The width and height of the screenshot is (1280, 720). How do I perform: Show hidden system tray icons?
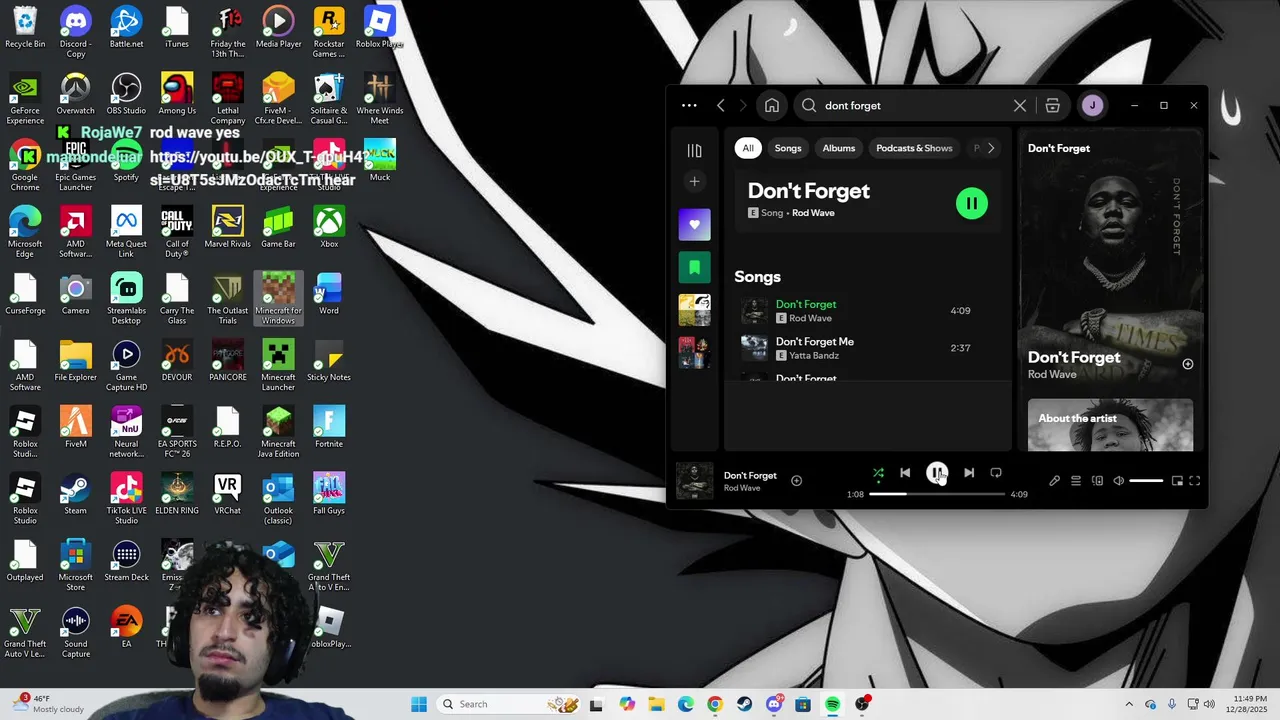click(1129, 704)
